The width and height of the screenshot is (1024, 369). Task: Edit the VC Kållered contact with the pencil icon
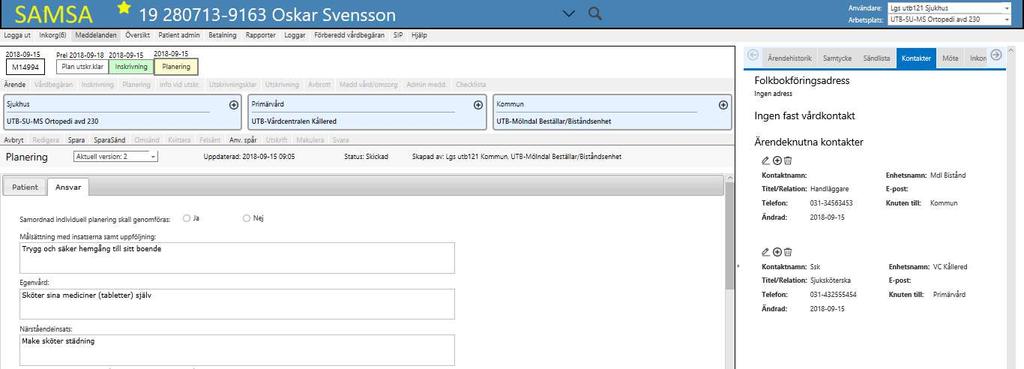coord(766,252)
